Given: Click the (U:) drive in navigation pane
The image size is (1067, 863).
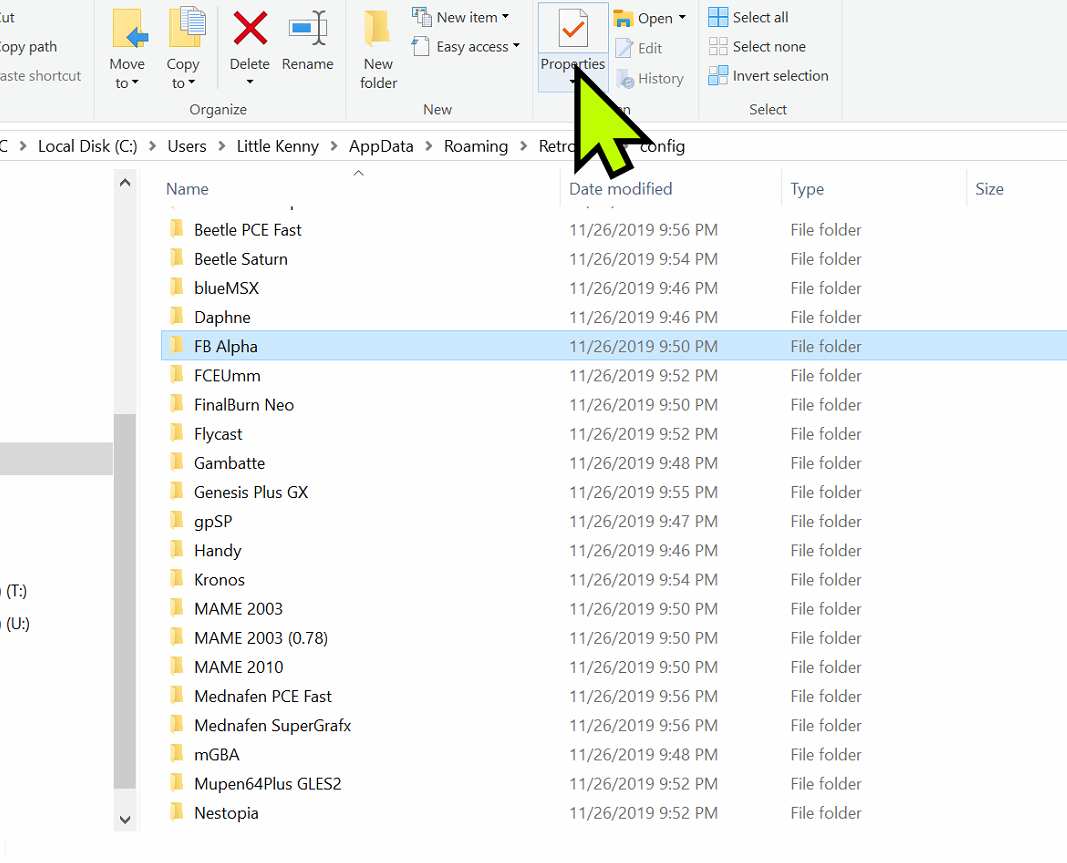Looking at the screenshot, I should [17, 623].
